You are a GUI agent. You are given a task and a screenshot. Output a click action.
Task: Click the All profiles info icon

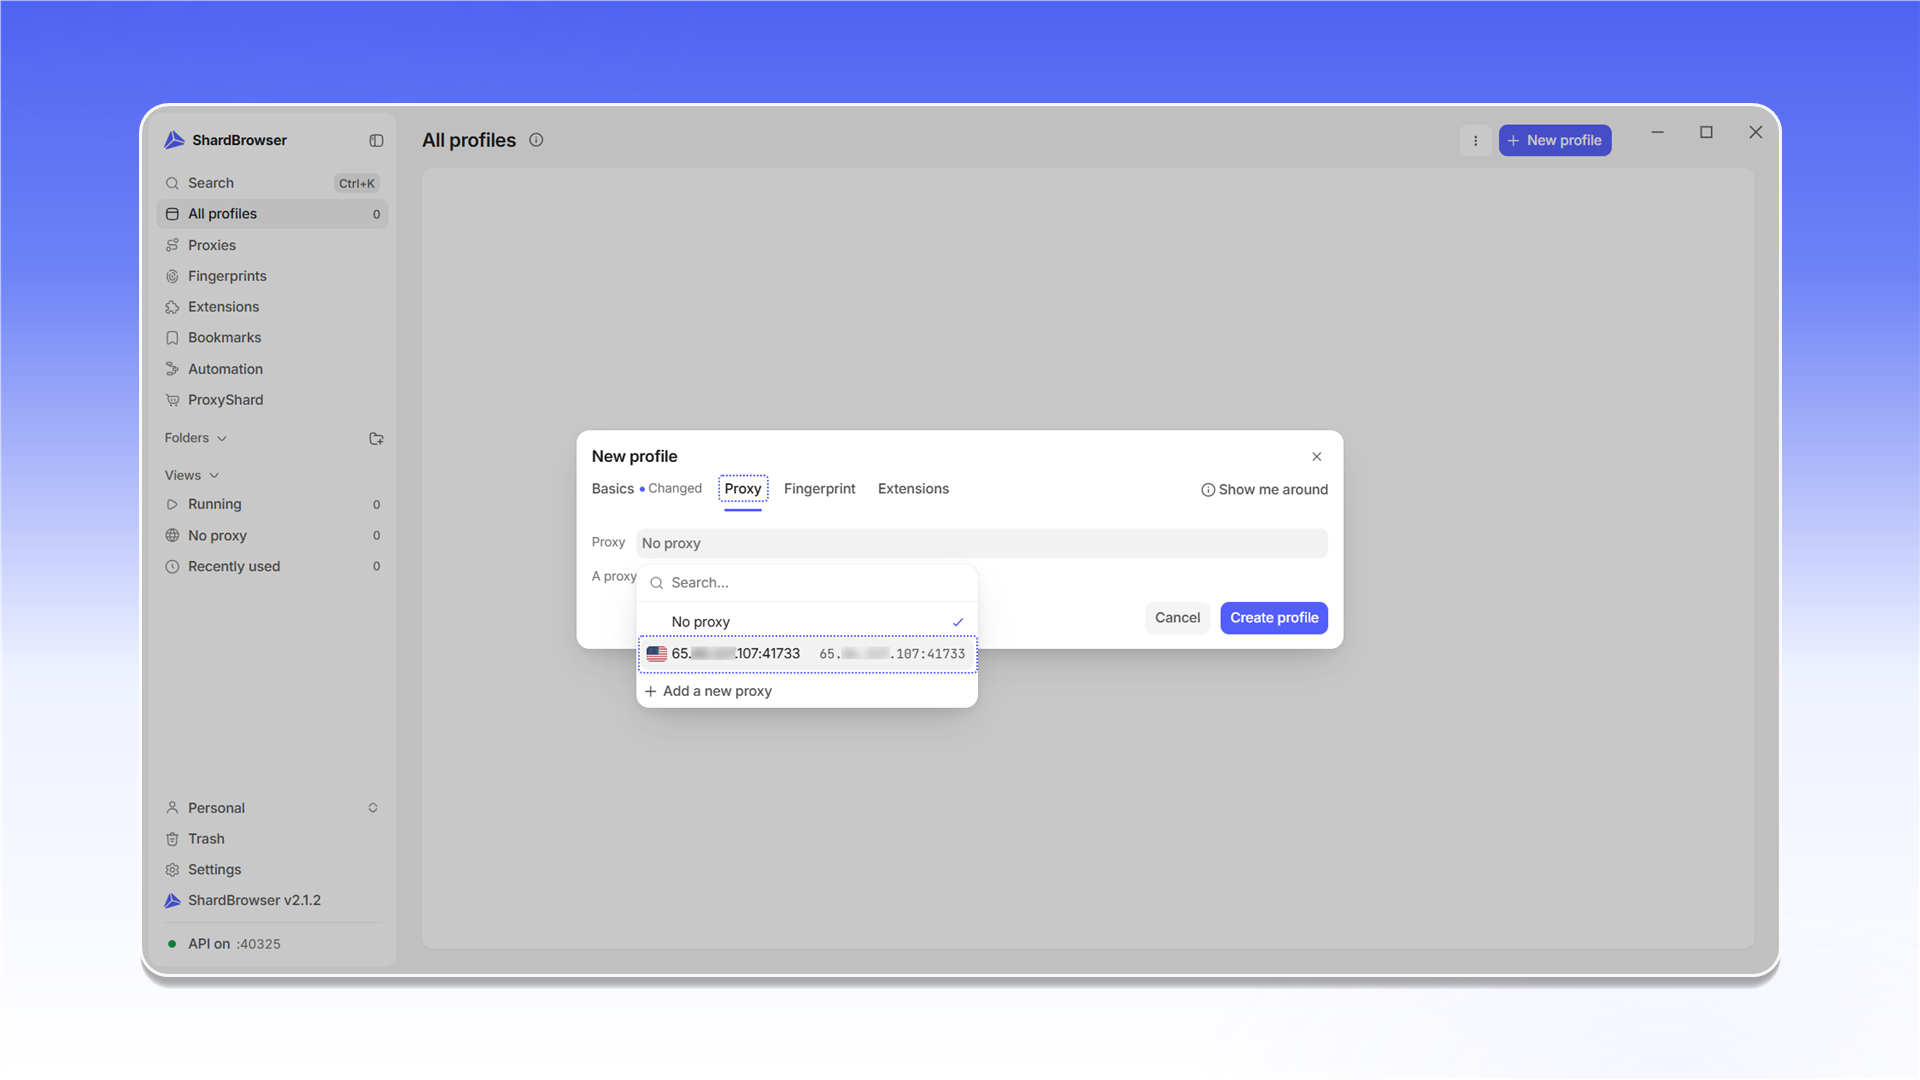(x=536, y=140)
